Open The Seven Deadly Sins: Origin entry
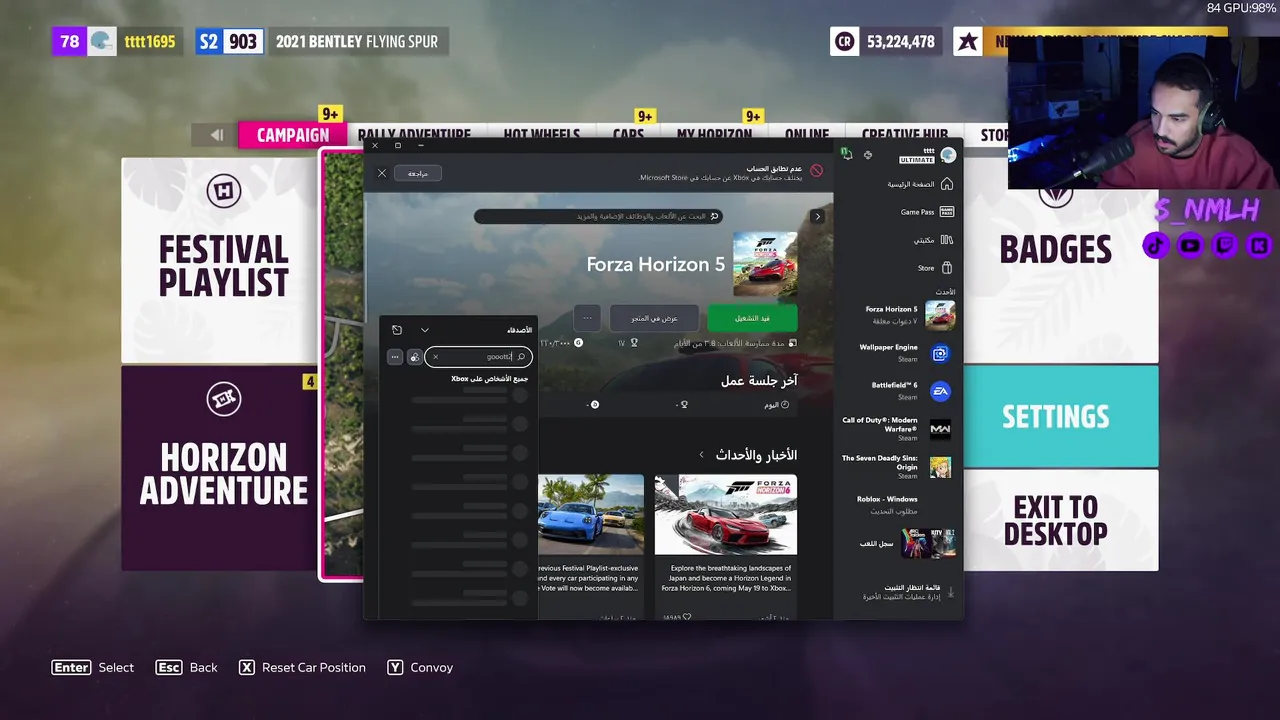 tap(897, 466)
